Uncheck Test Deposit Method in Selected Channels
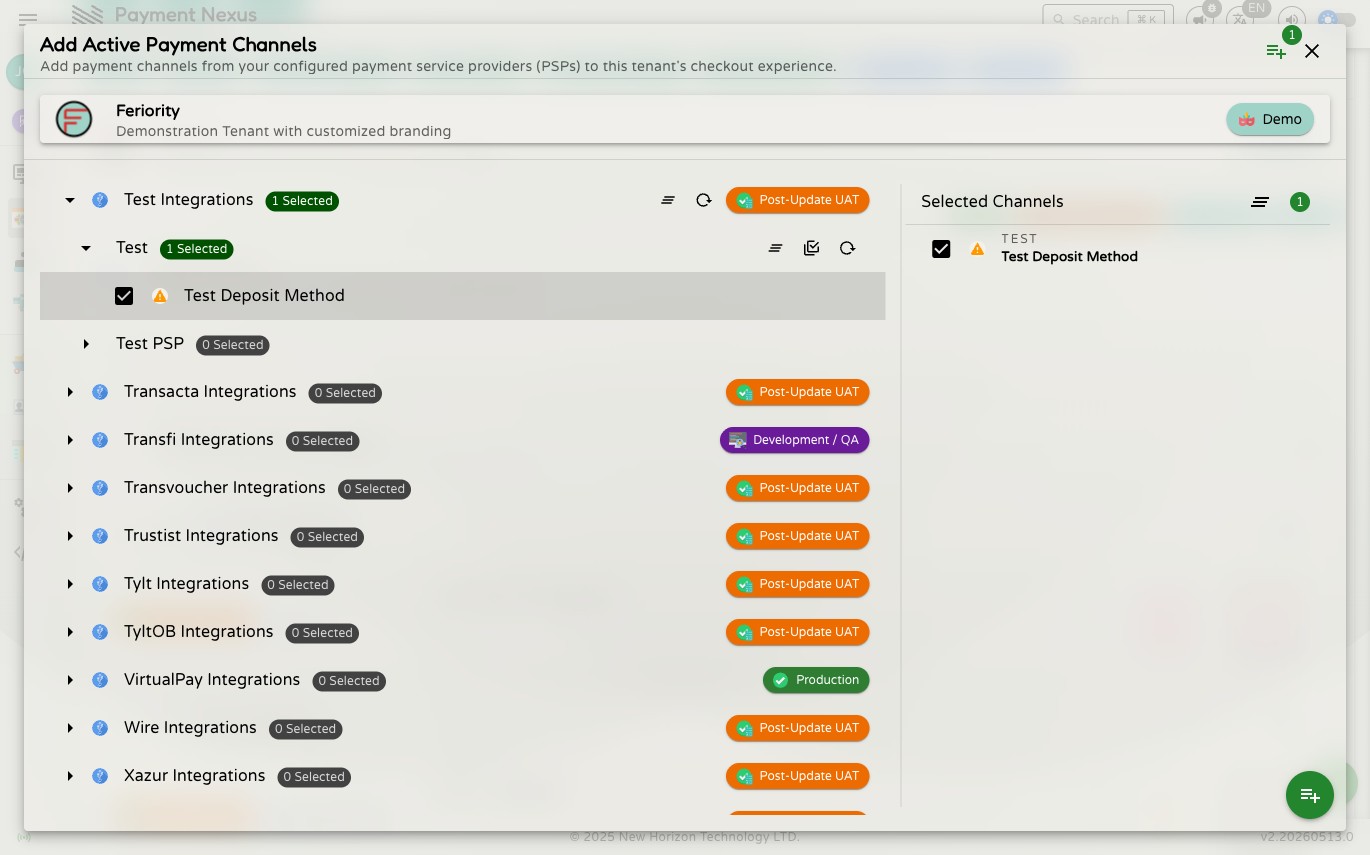This screenshot has width=1370, height=855. [x=941, y=249]
